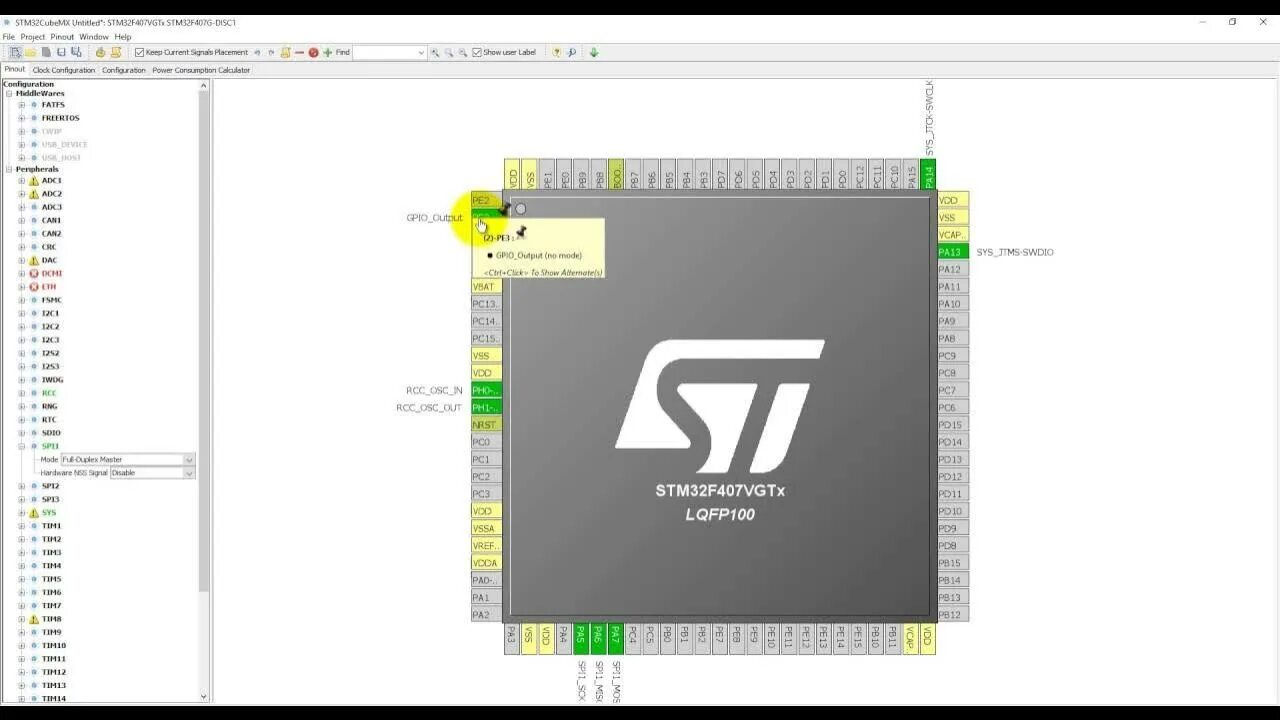Expand the FATFS tree node
This screenshot has width=1280, height=720.
coord(21,105)
